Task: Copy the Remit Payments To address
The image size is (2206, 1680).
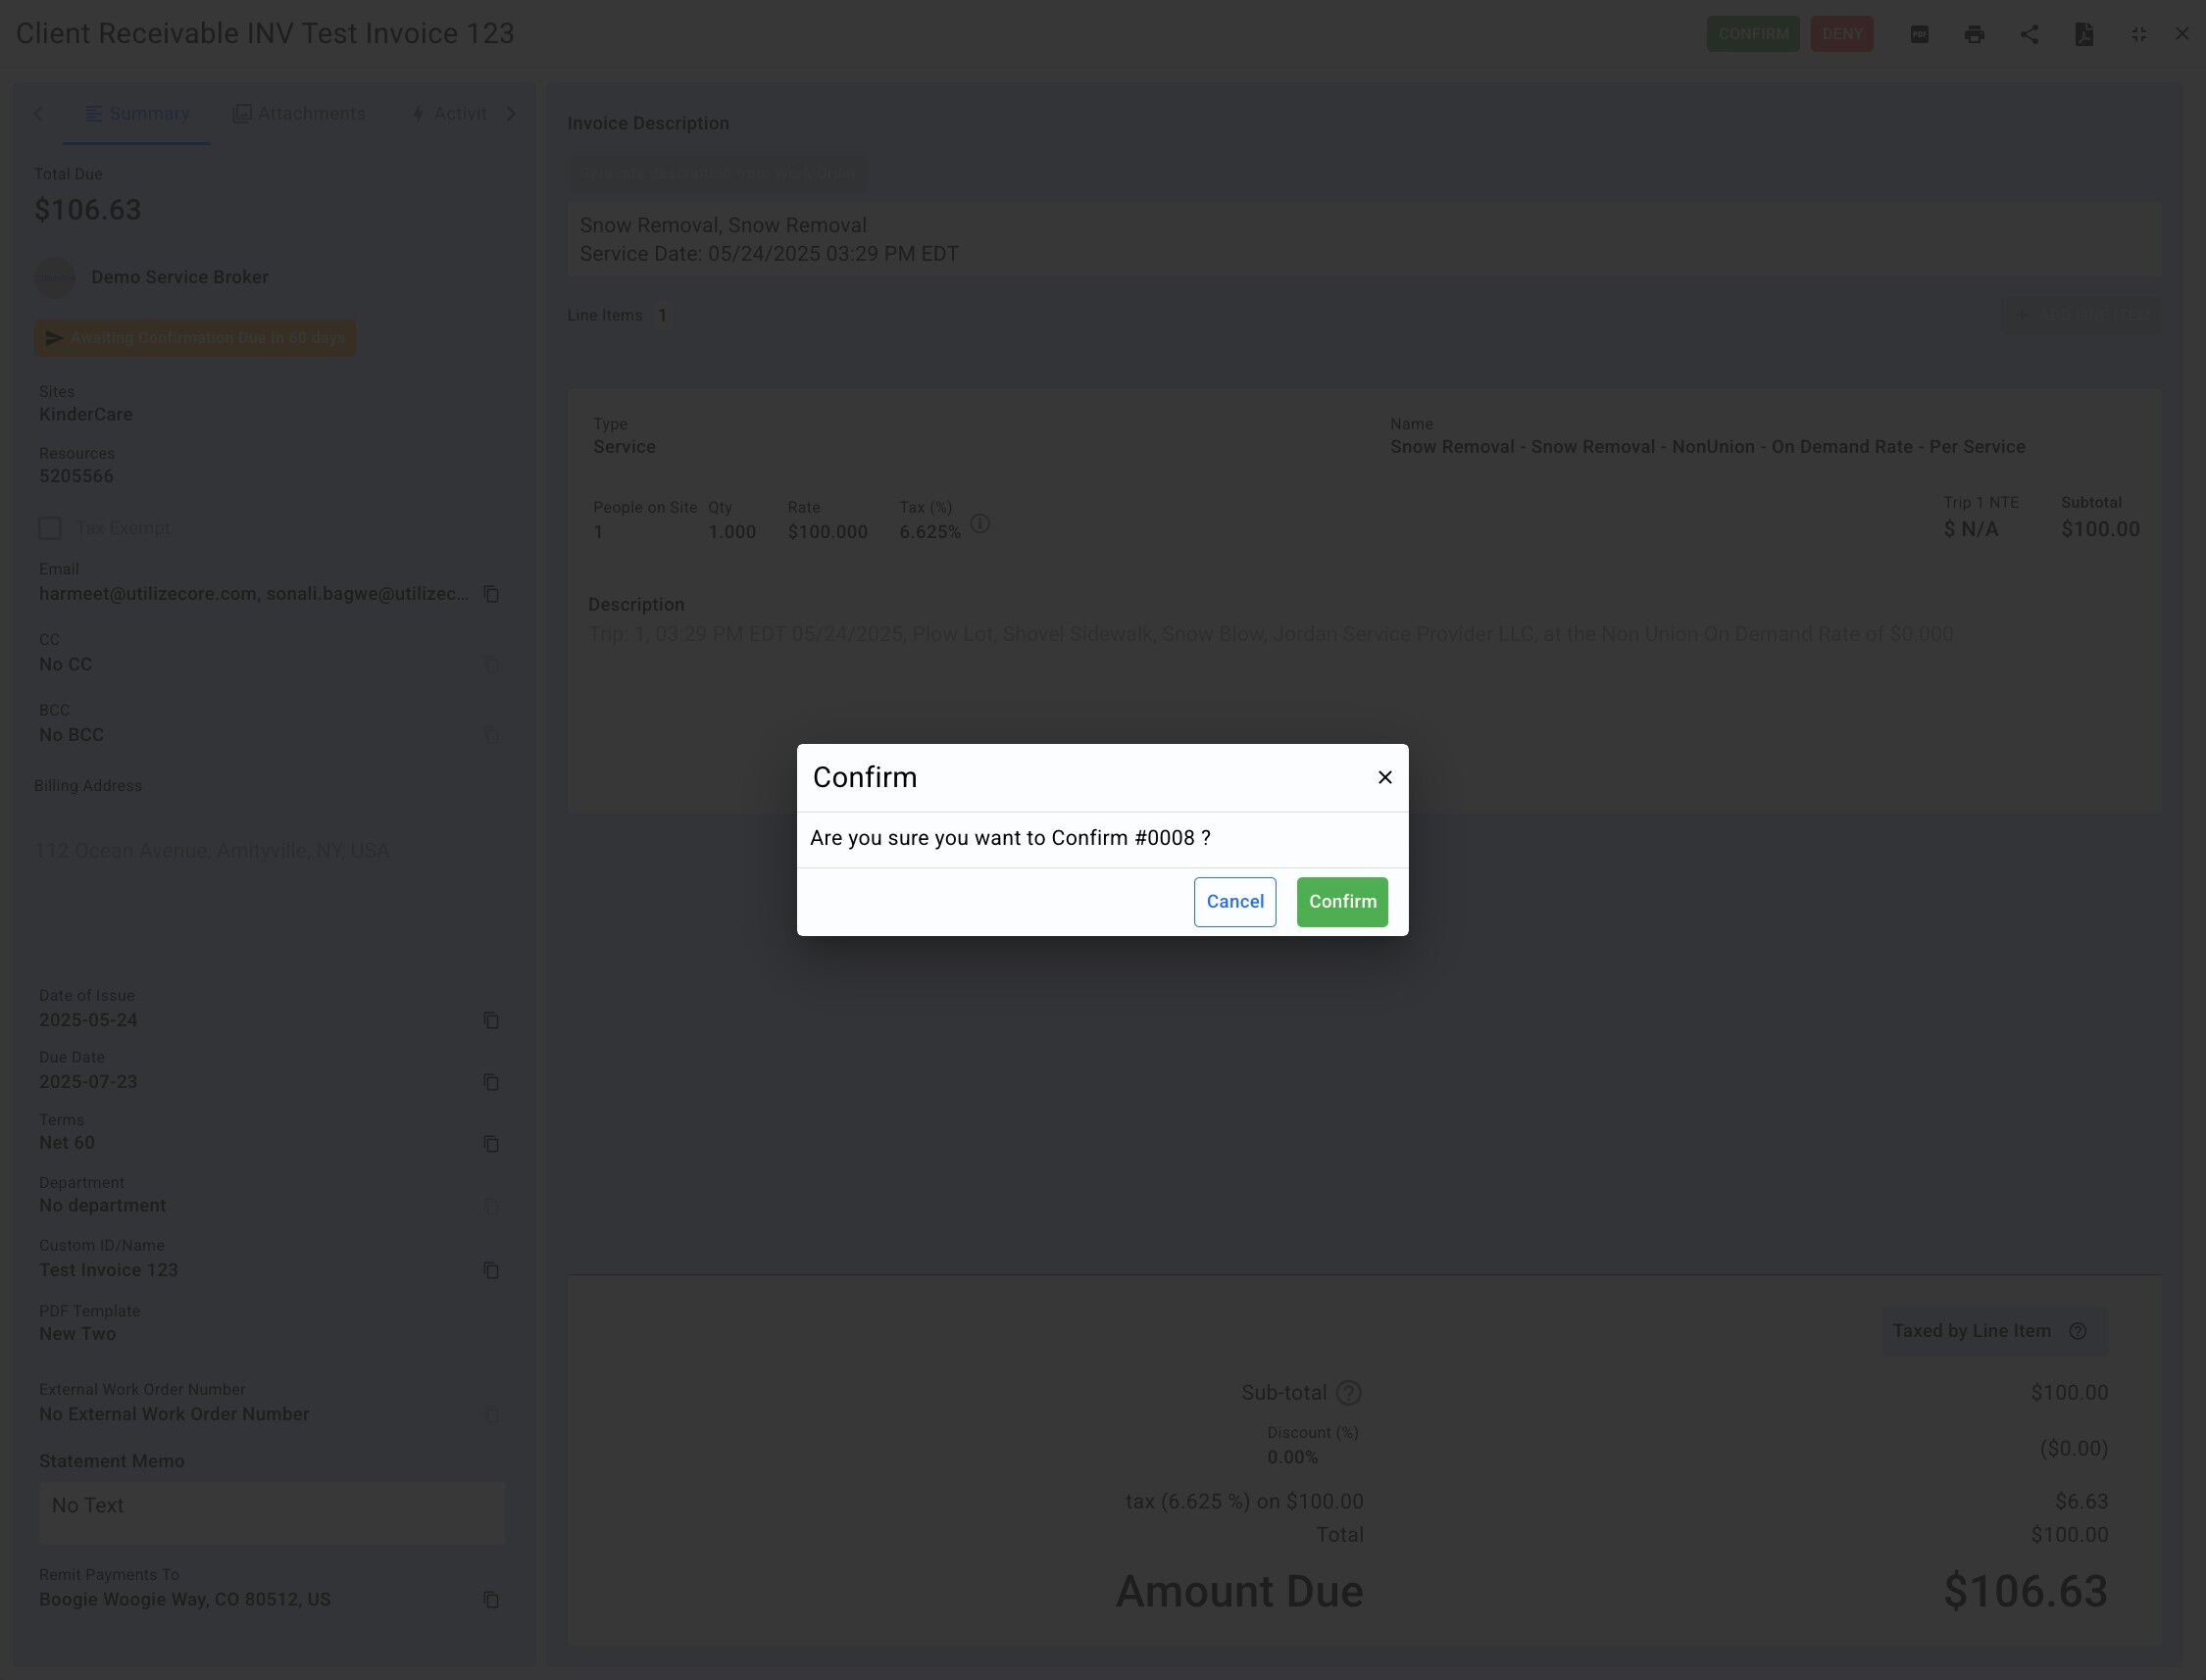Action: coord(491,1600)
